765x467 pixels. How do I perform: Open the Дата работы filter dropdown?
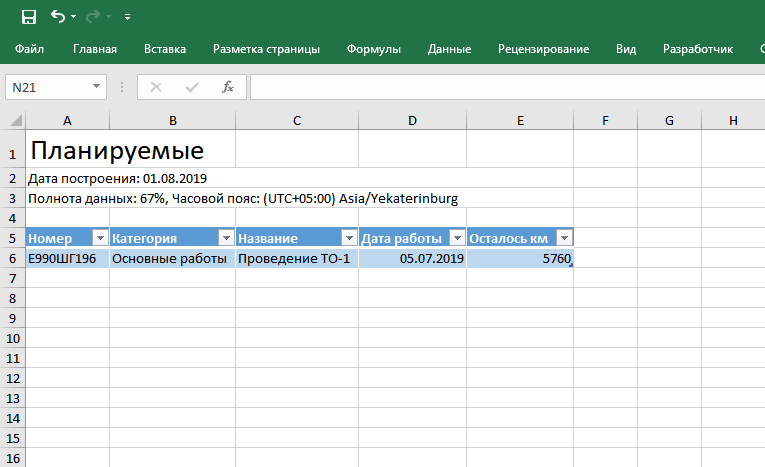coord(457,238)
